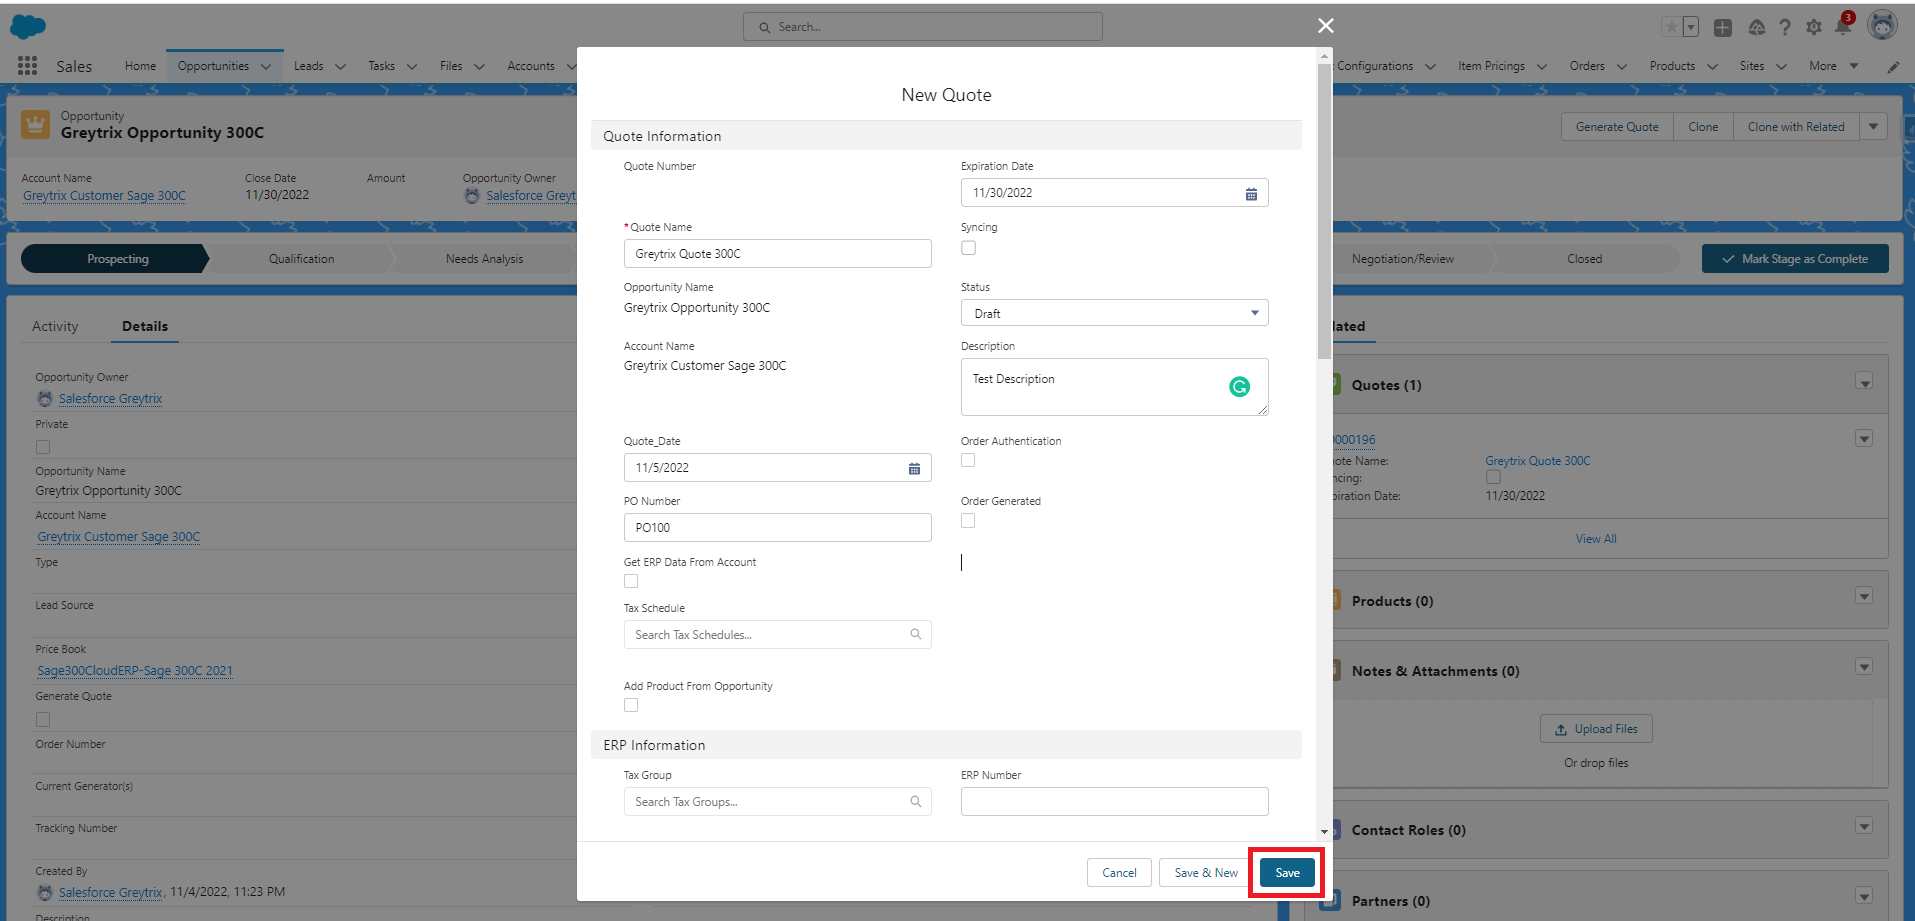Open the Notes & Attachments action menu
Viewport: 1915px width, 921px height.
click(1864, 667)
